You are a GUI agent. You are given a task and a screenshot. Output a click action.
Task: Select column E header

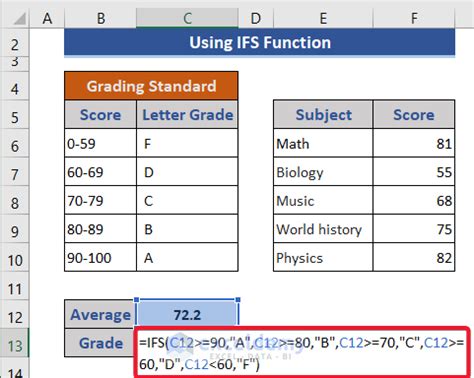pos(323,18)
